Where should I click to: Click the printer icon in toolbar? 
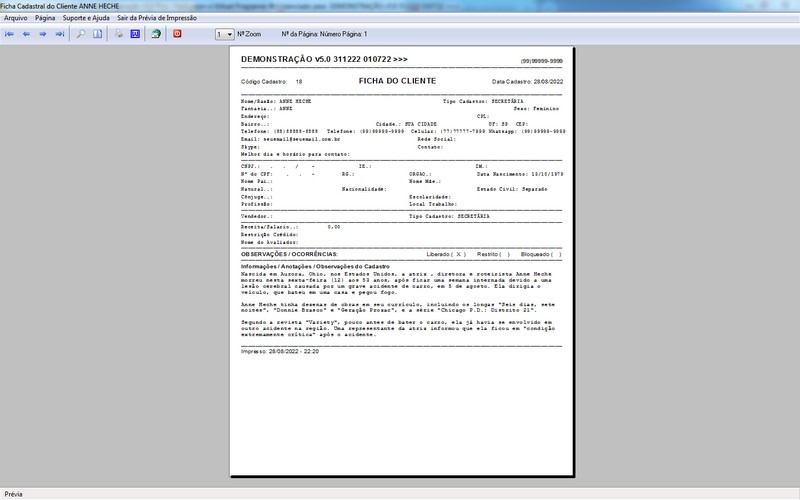[118, 34]
